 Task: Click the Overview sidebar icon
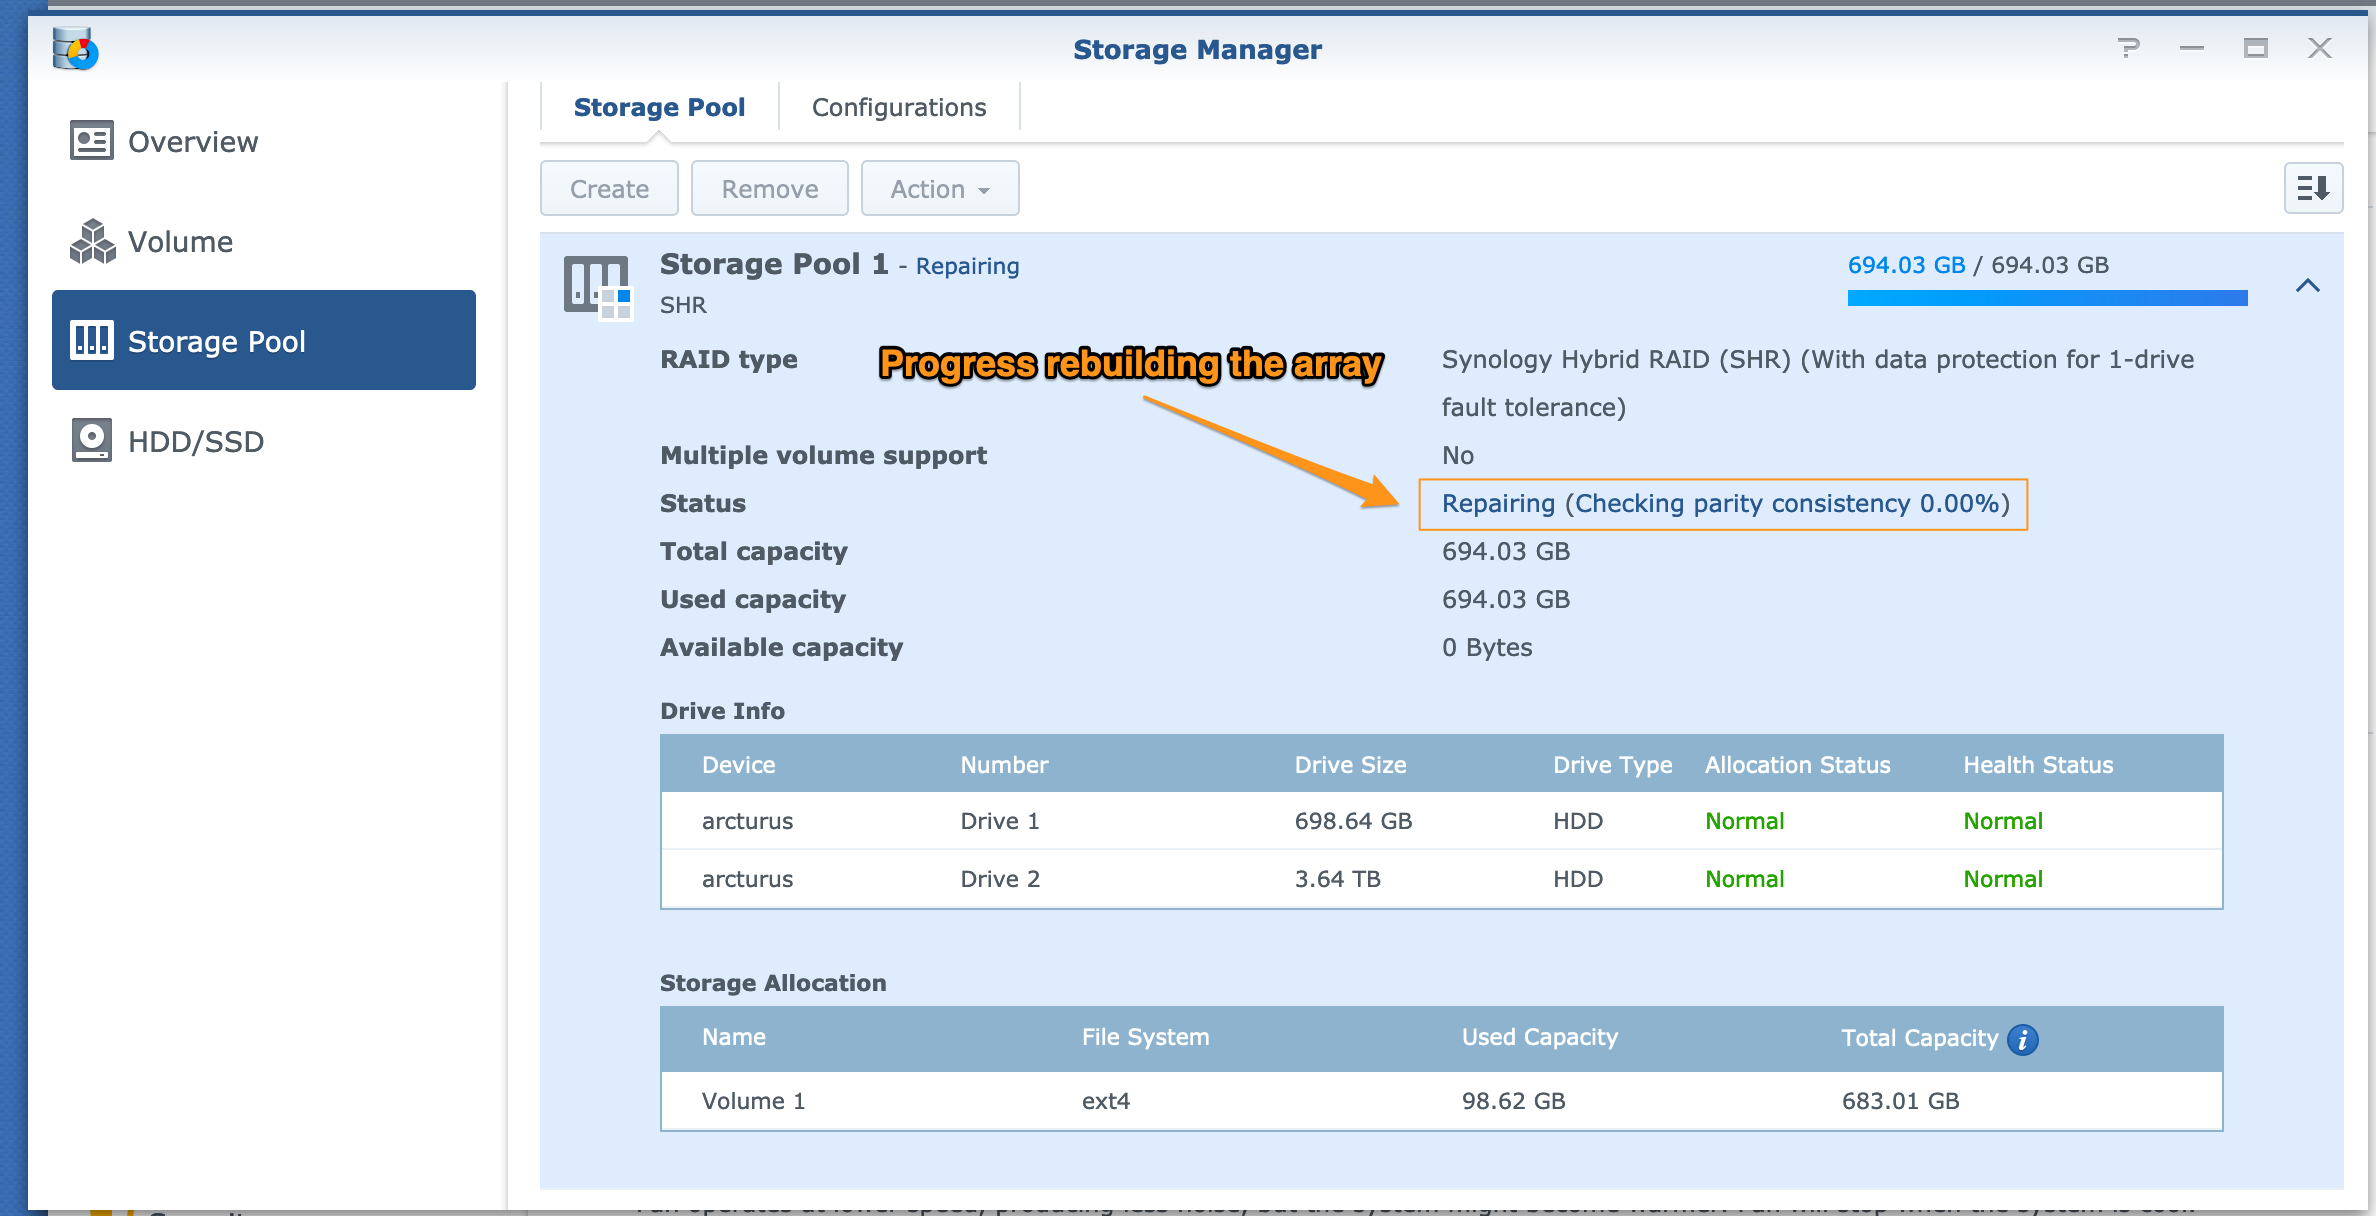92,141
